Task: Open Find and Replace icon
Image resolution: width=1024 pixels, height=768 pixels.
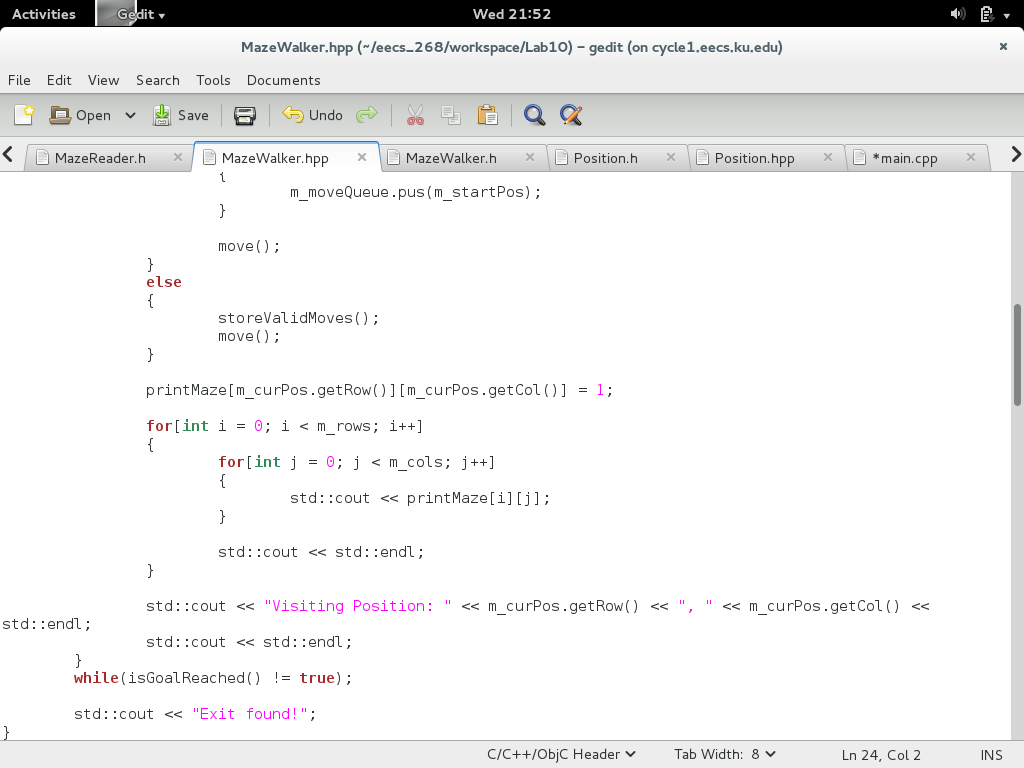Action: [x=571, y=115]
